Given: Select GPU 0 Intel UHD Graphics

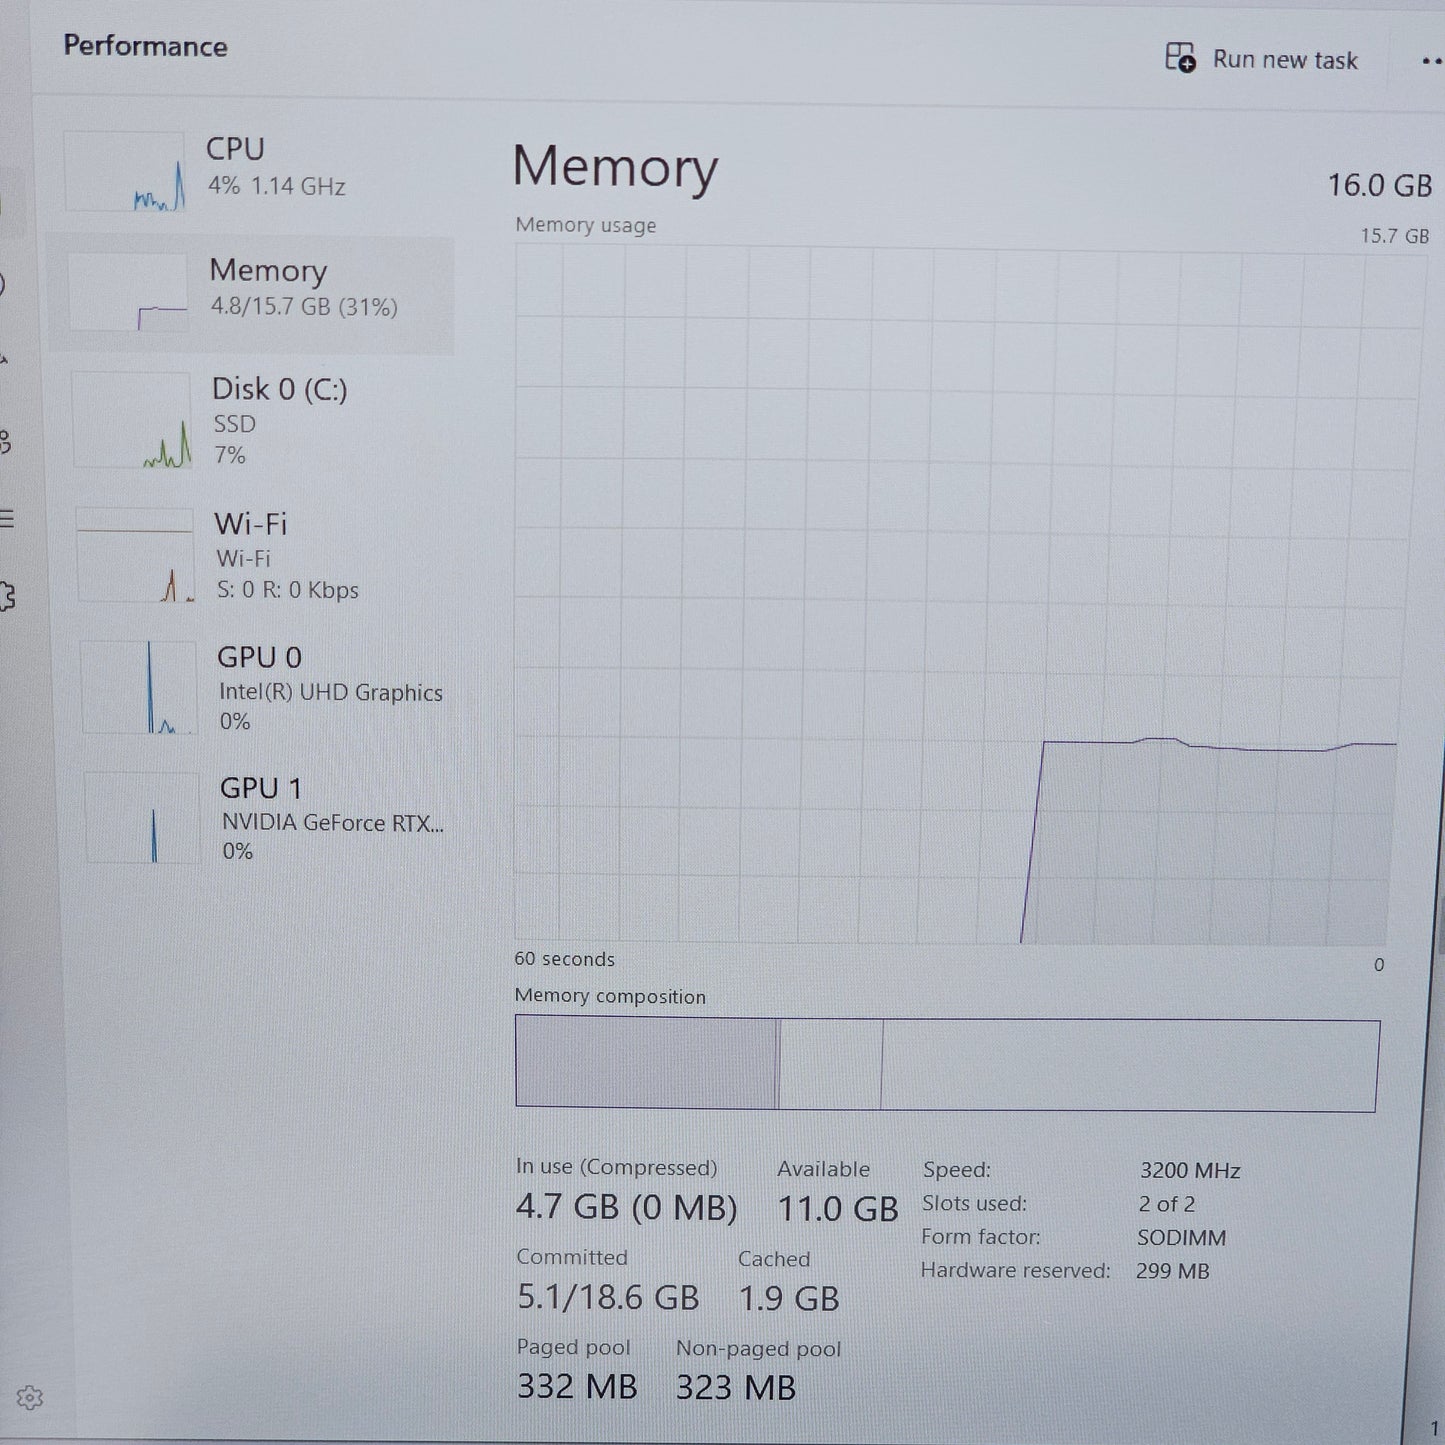Looking at the screenshot, I should pos(262,688).
